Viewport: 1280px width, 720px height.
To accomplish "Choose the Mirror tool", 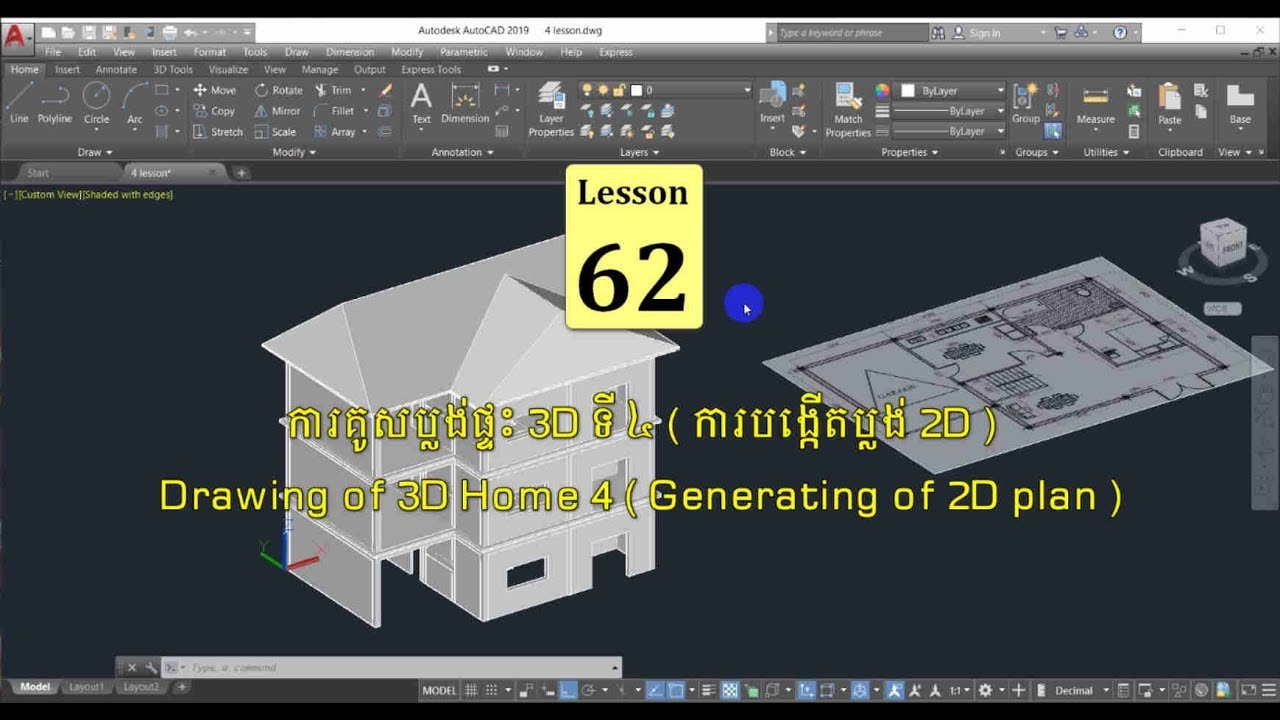I will (x=277, y=111).
